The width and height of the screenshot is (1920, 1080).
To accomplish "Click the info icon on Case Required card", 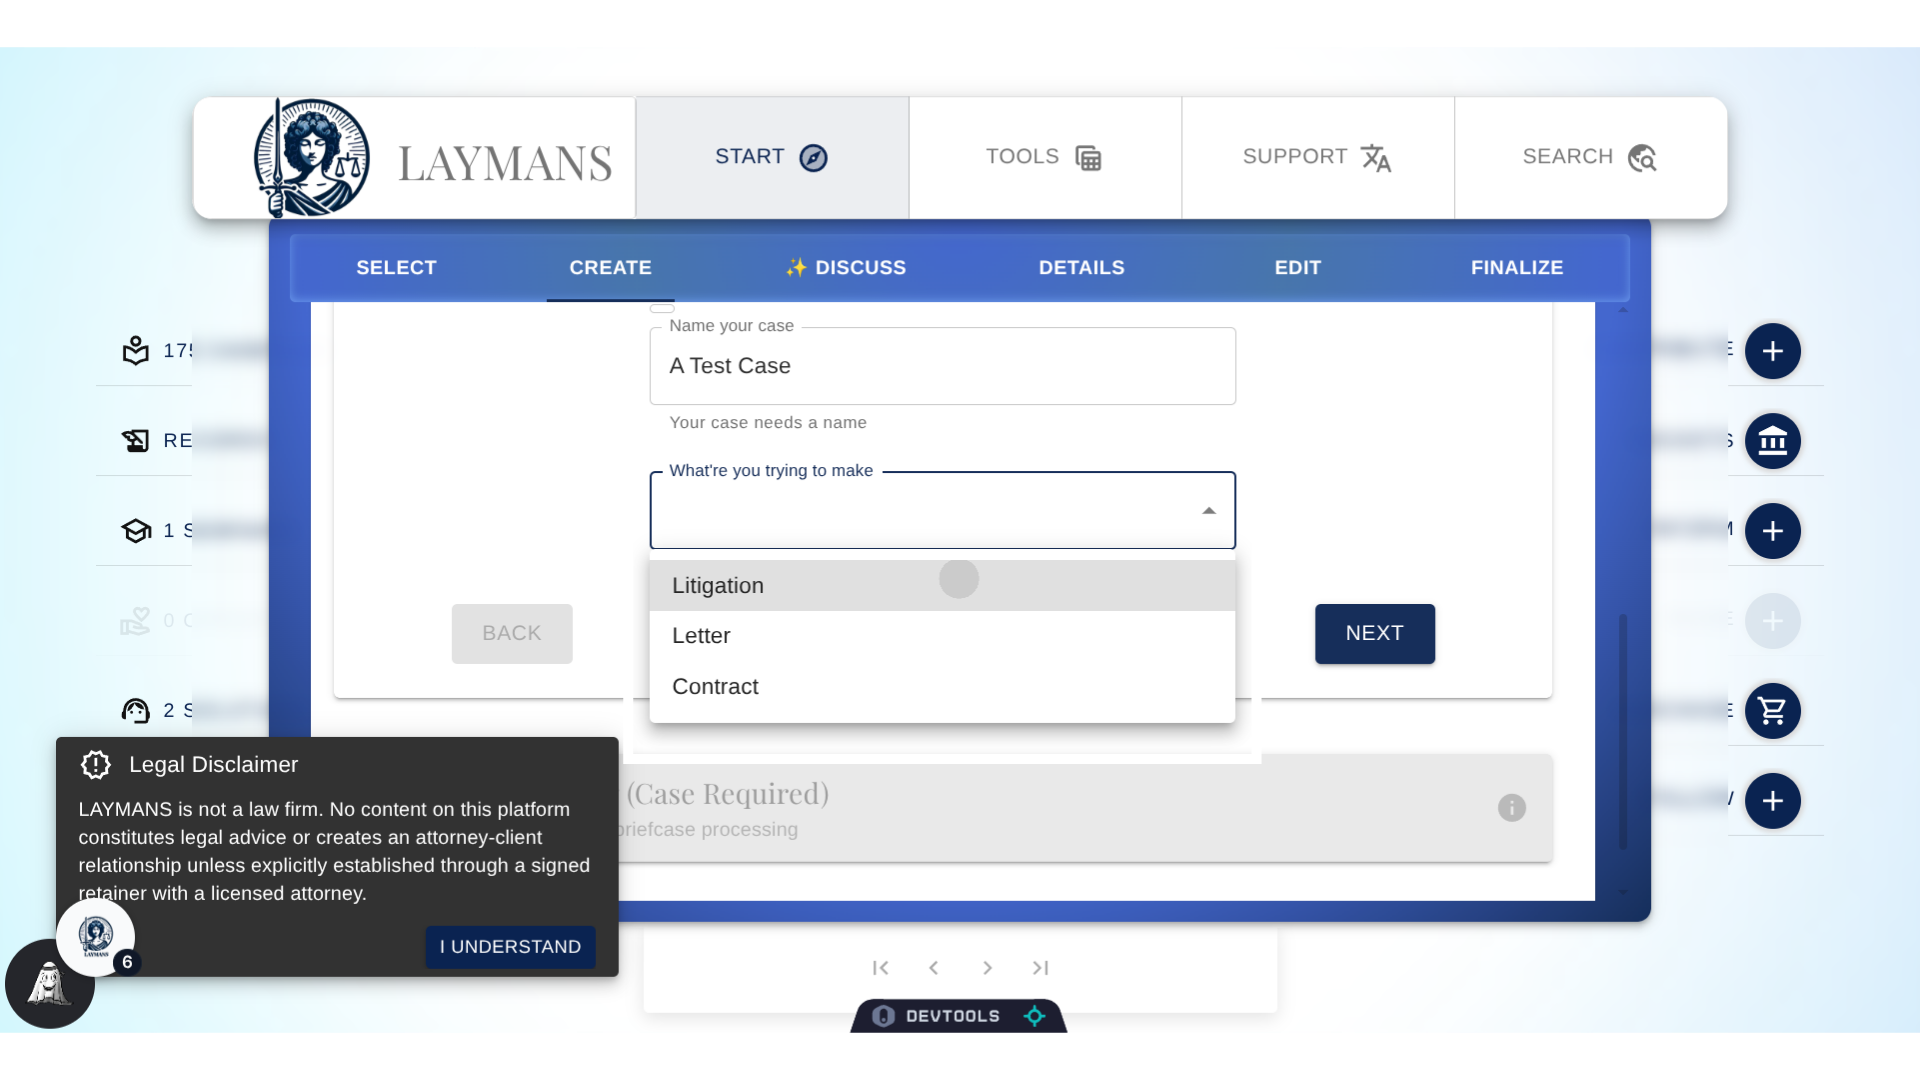I will [x=1511, y=808].
